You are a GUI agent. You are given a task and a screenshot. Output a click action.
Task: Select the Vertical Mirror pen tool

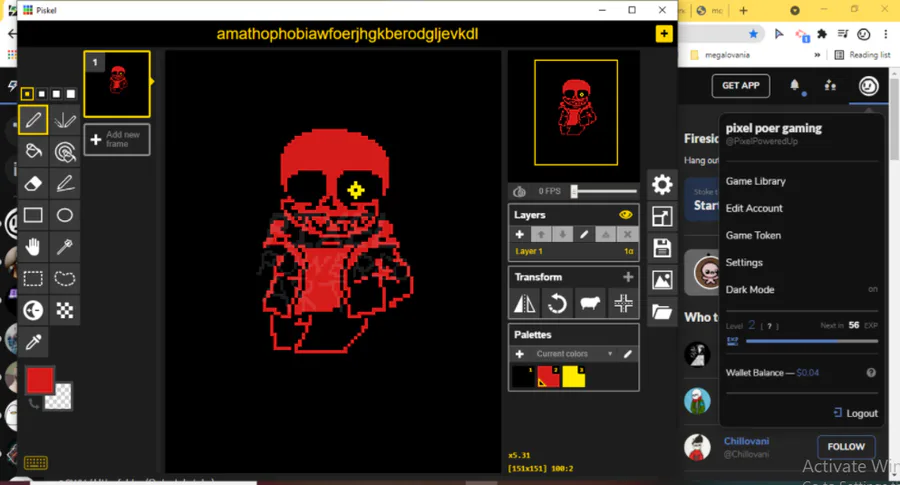coord(64,120)
